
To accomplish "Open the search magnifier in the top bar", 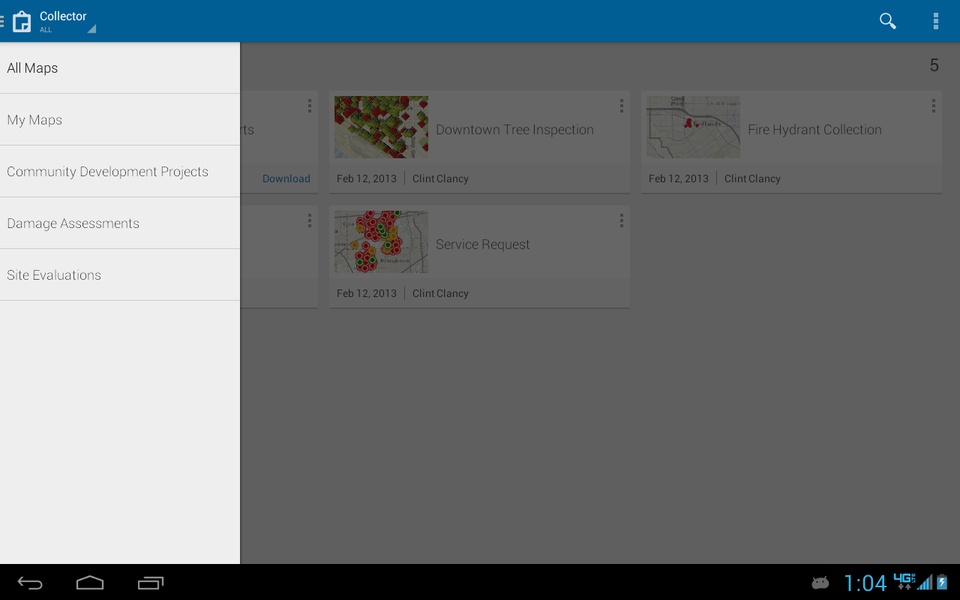I will coord(888,21).
